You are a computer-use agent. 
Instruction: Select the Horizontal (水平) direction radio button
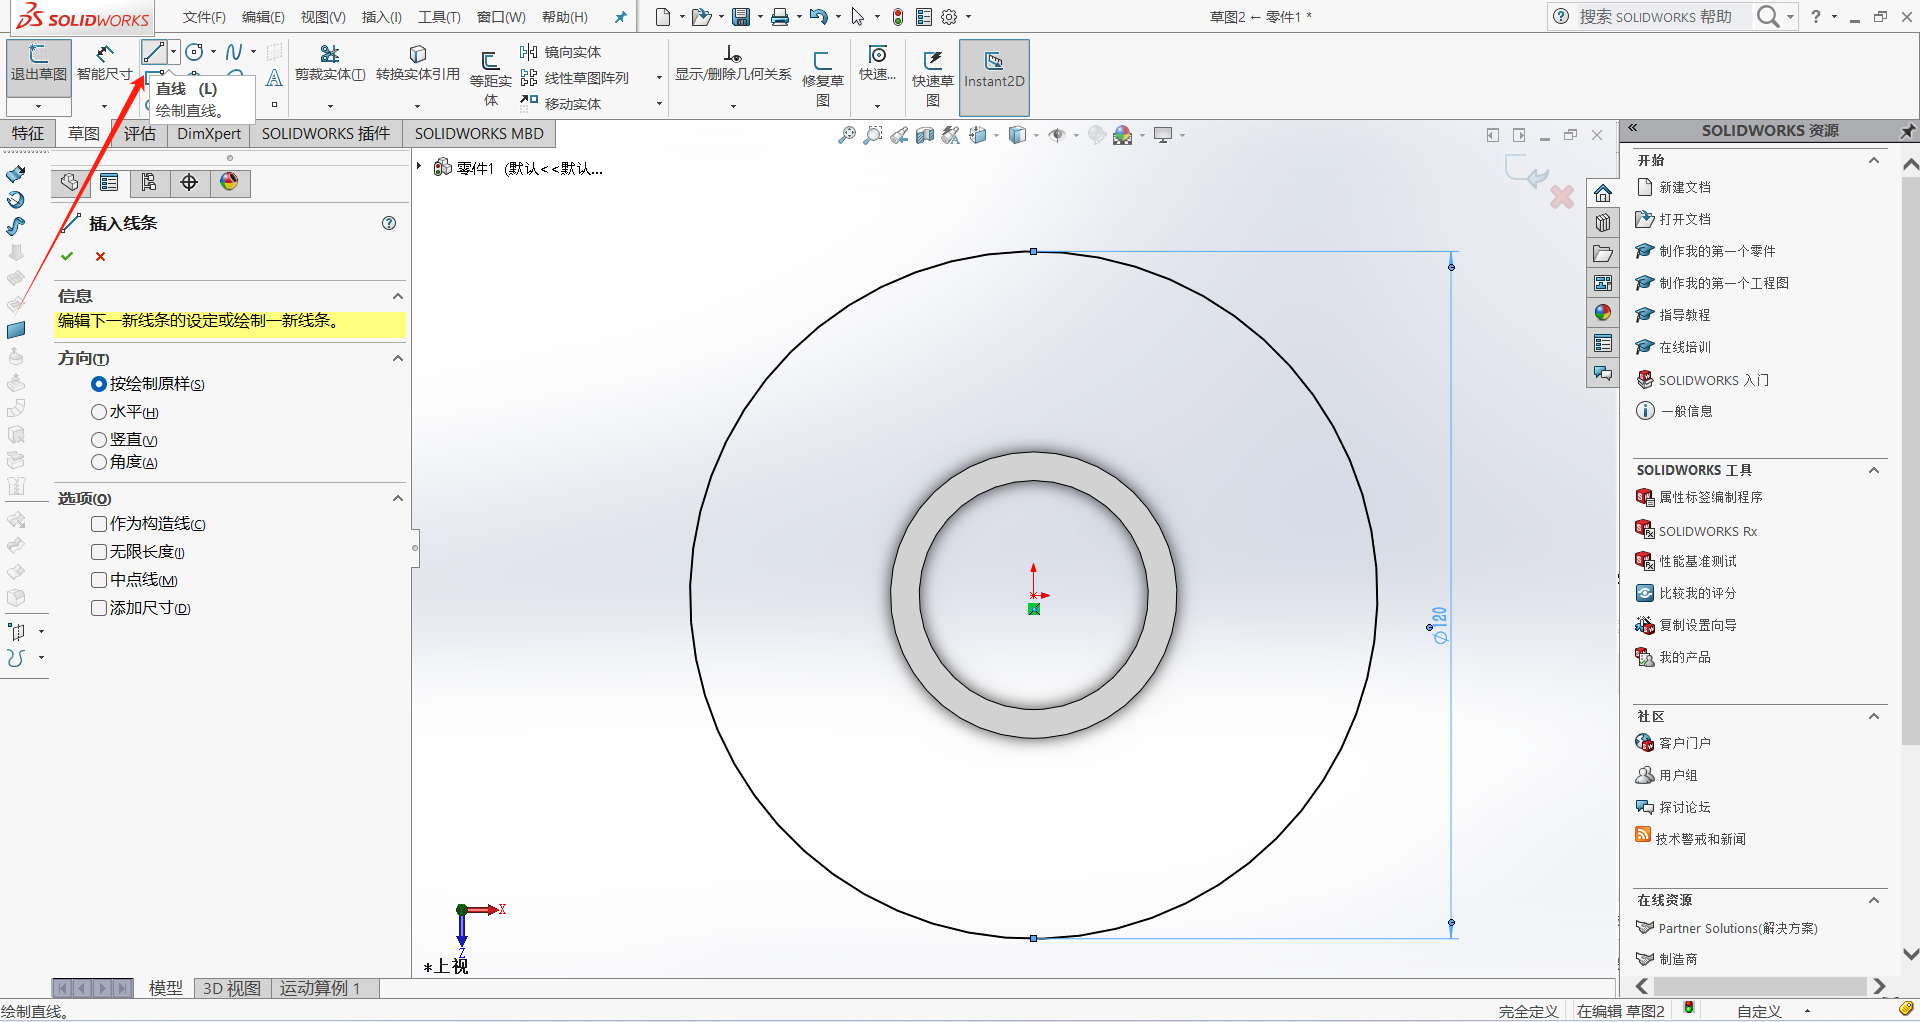pos(99,412)
